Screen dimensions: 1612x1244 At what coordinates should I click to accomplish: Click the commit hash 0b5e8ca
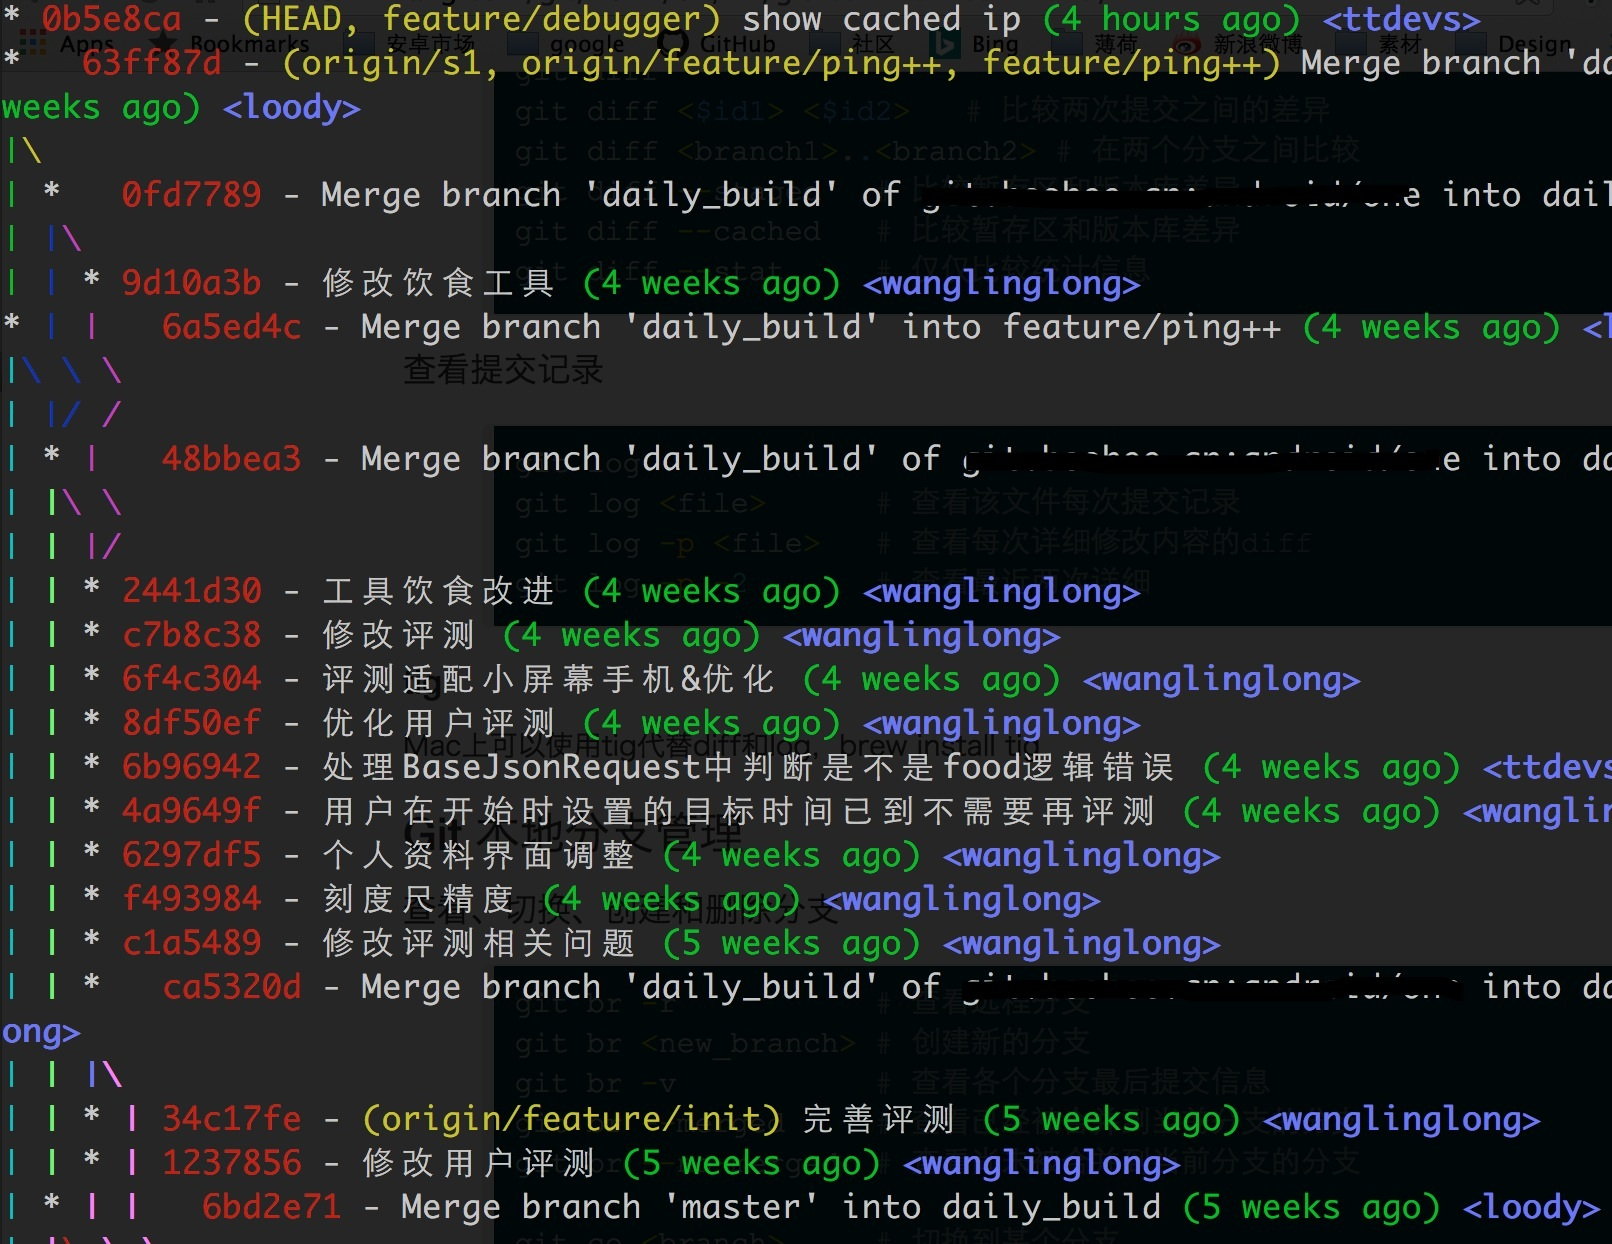click(x=110, y=18)
